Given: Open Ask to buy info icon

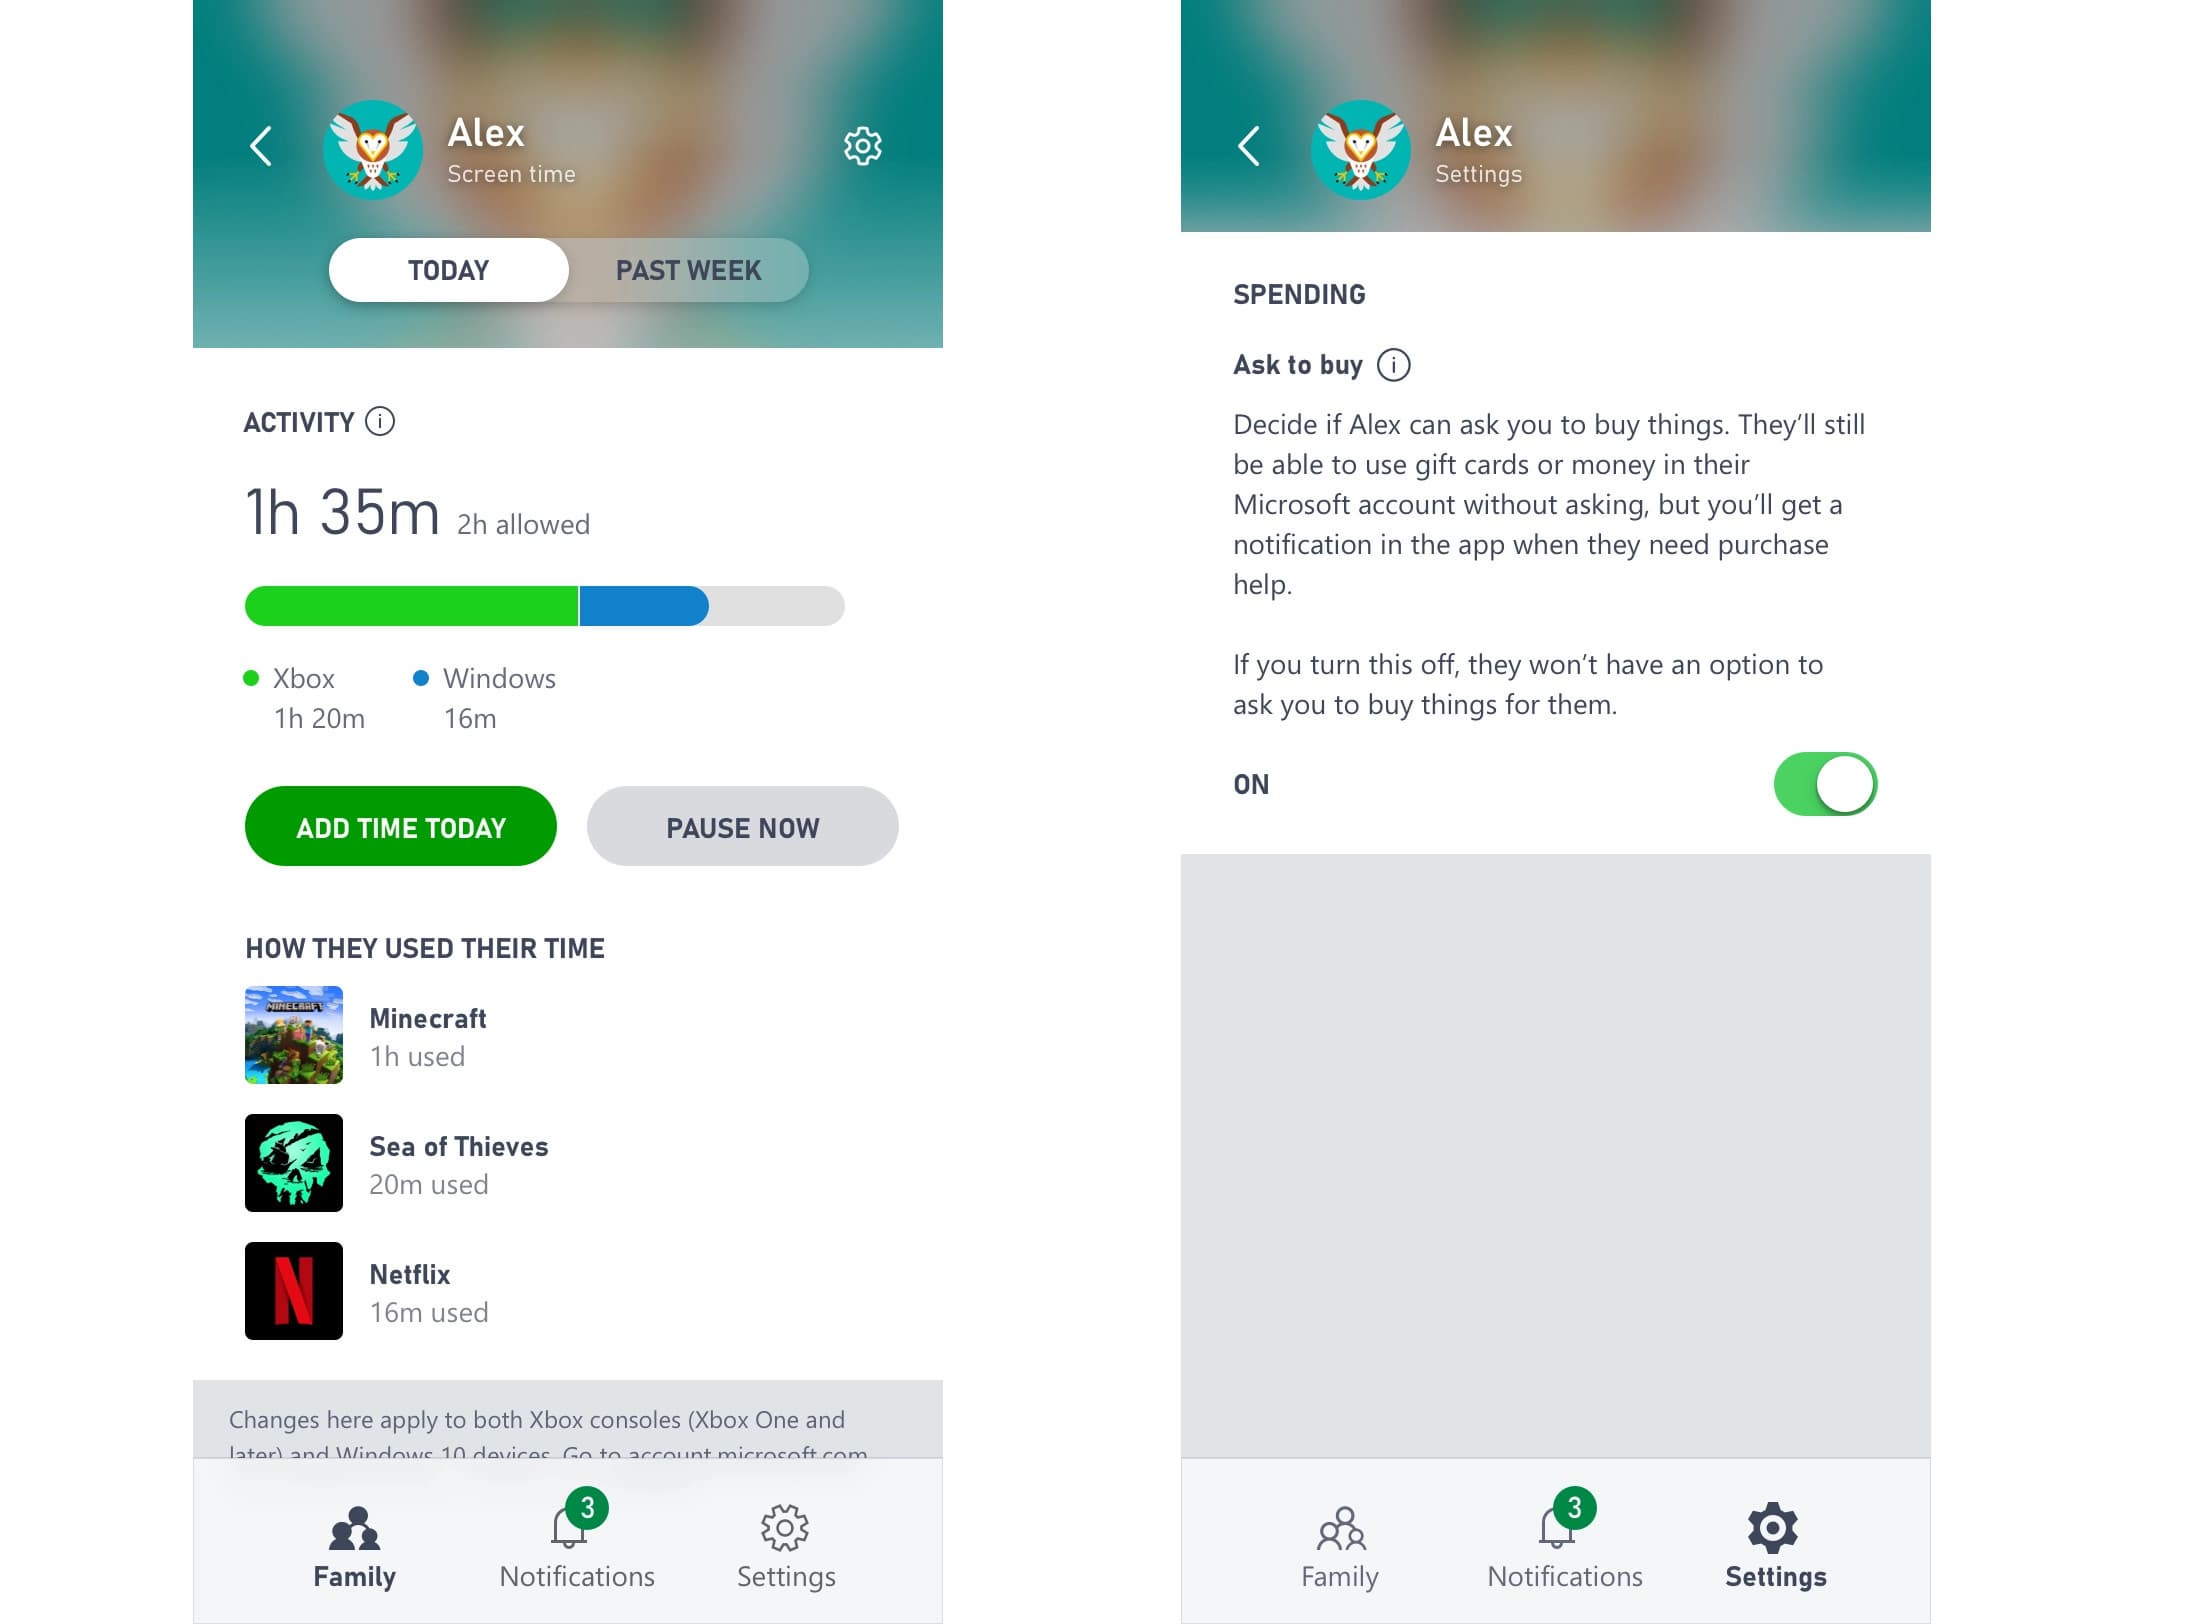Looking at the screenshot, I should pos(1394,365).
